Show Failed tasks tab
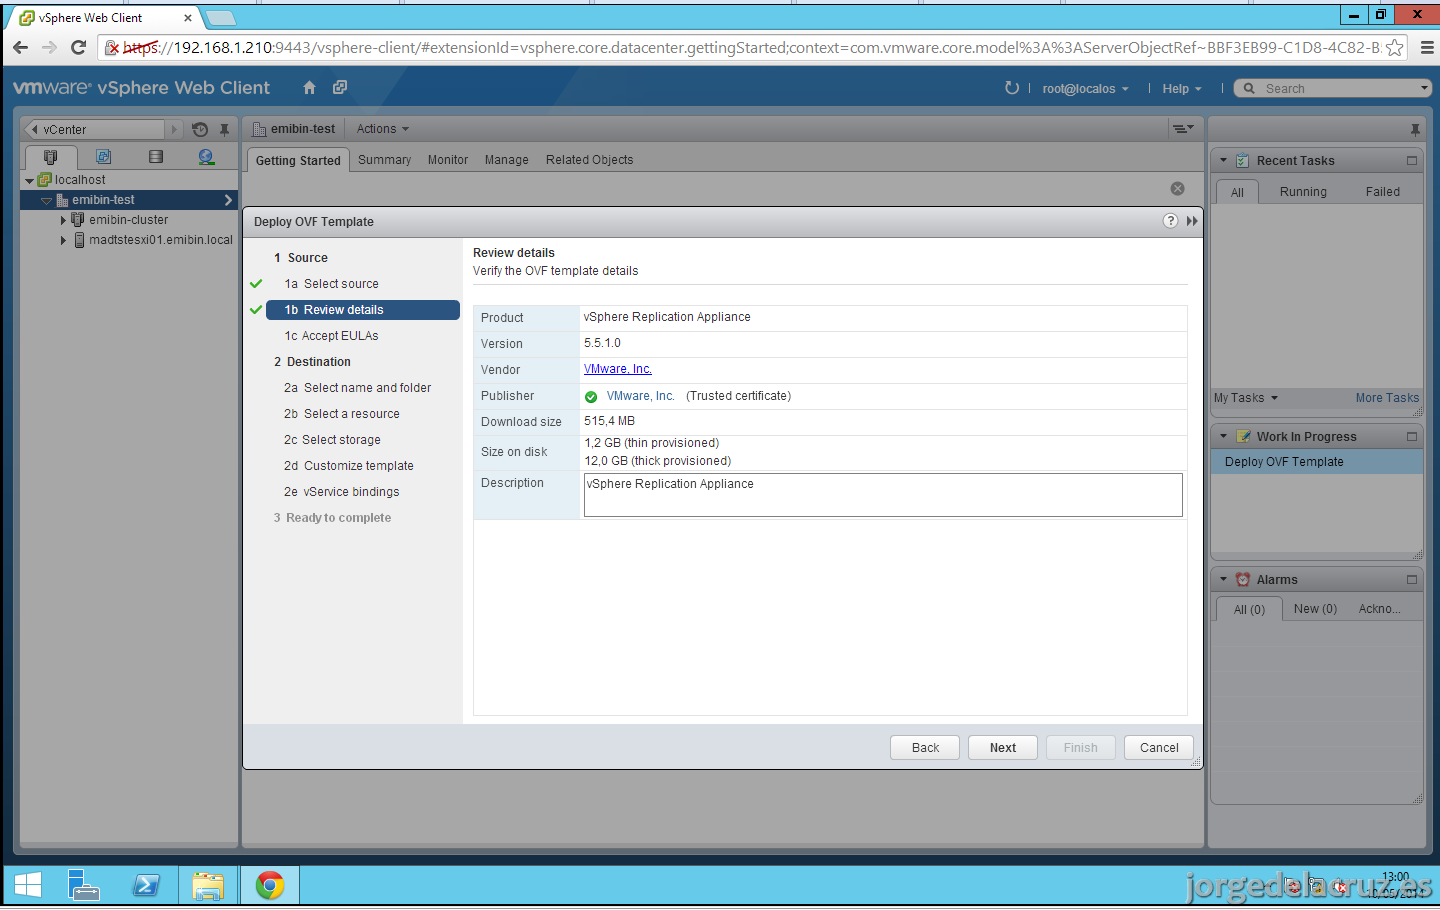 tap(1383, 192)
